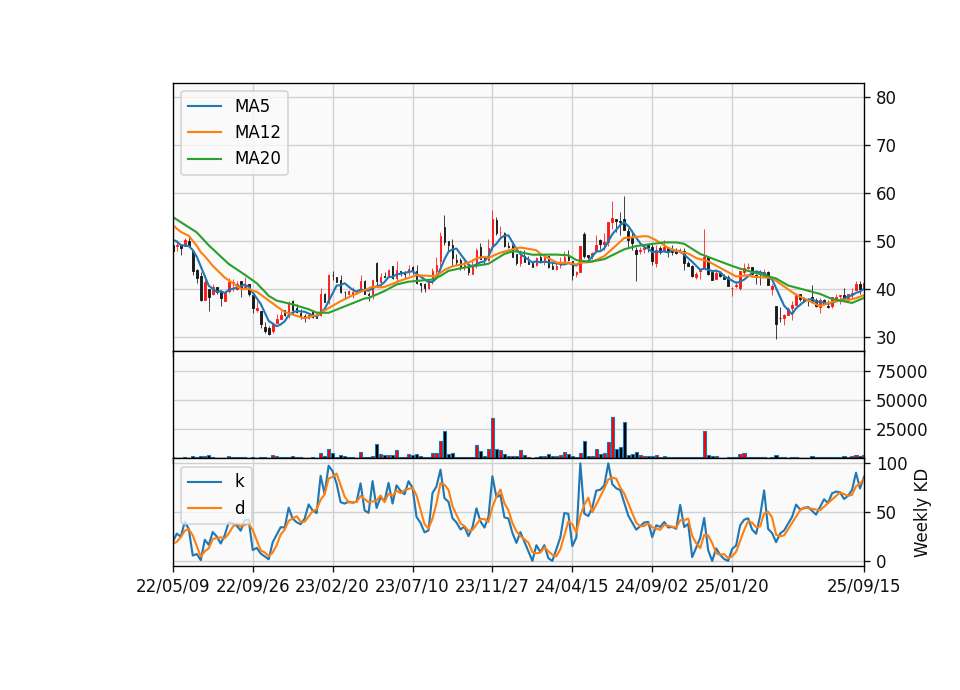Click the KD axis value 100

(x=891, y=464)
